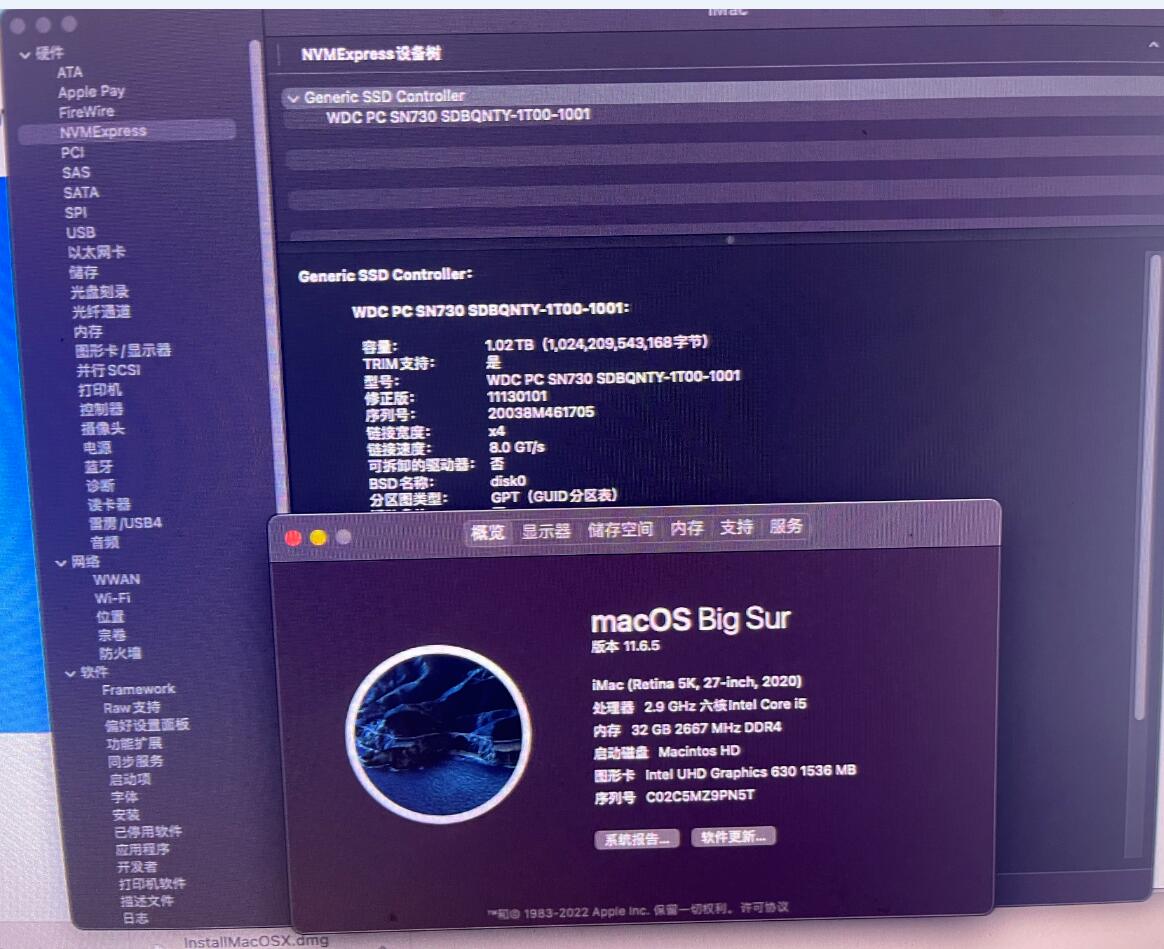Open FireWire hardware entry
Viewport: 1164px width, 949px height.
coord(87,112)
